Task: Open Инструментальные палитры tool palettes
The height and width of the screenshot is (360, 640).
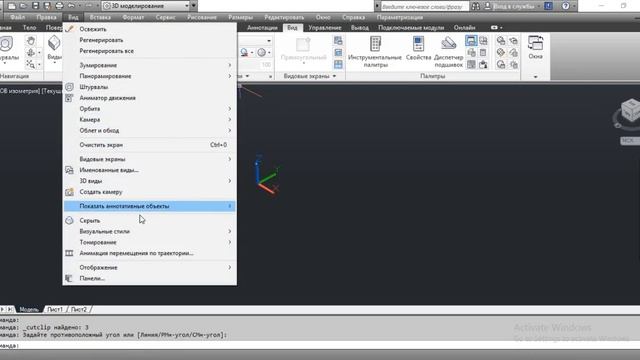Action: click(x=375, y=52)
